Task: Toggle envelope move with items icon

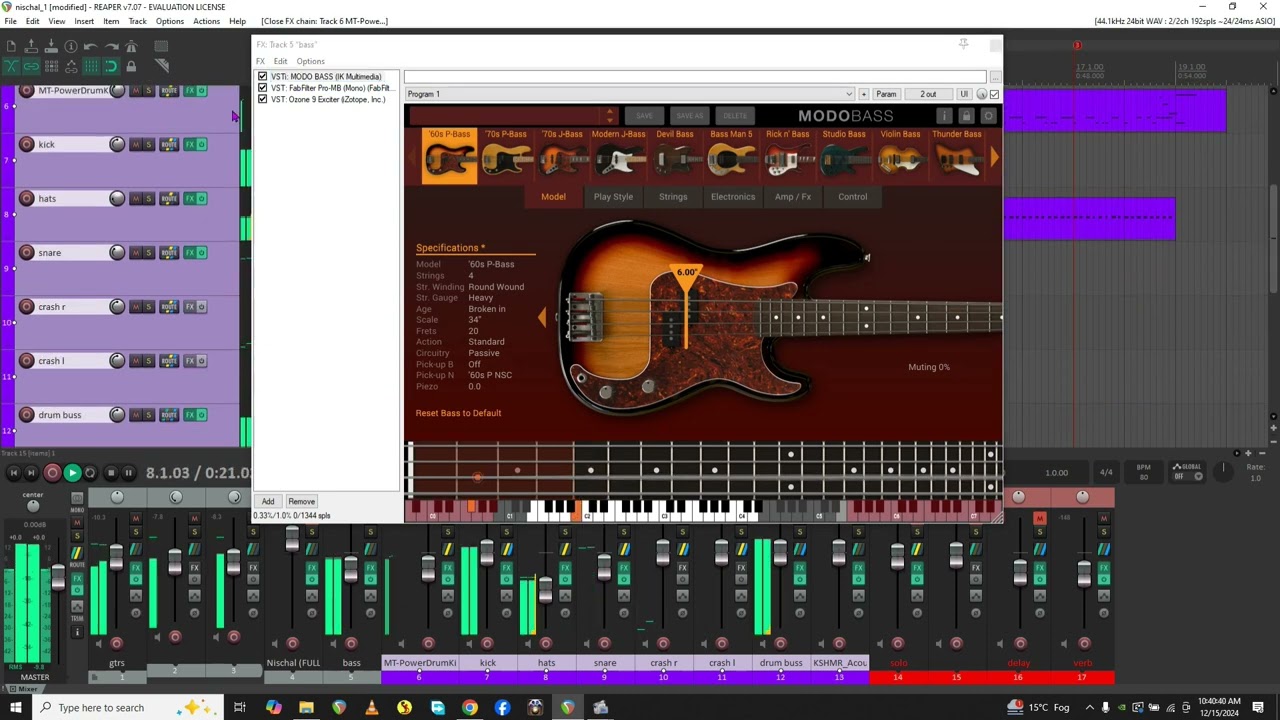Action: tap(71, 66)
